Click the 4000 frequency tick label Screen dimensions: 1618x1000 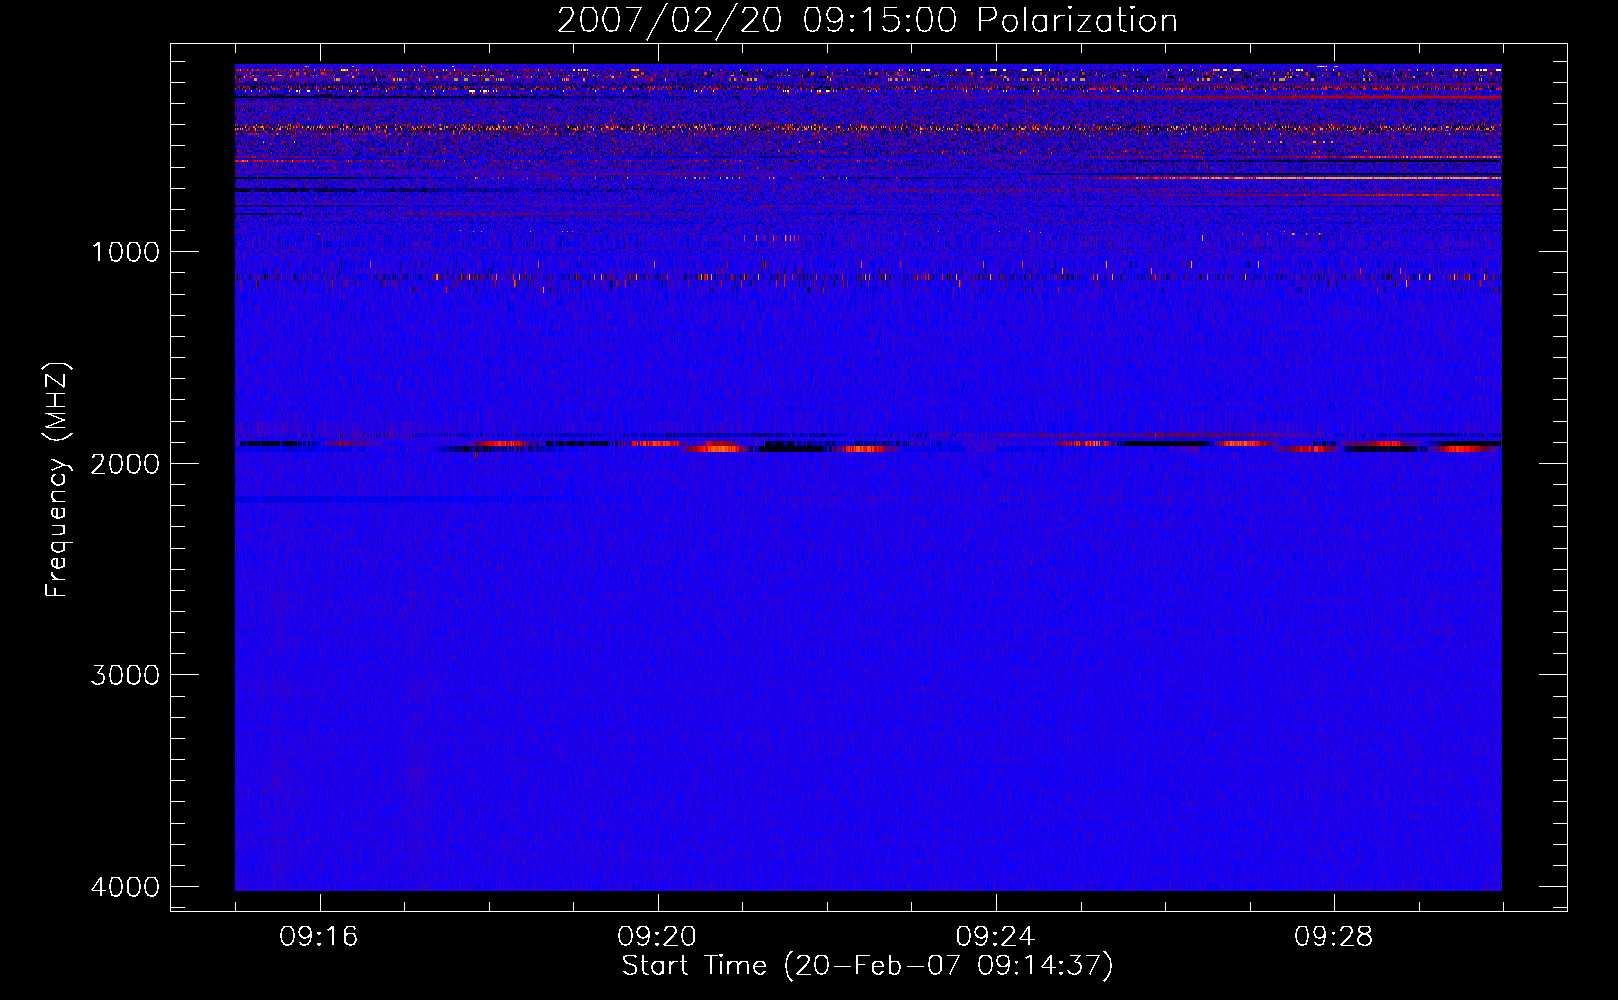pyautogui.click(x=125, y=886)
